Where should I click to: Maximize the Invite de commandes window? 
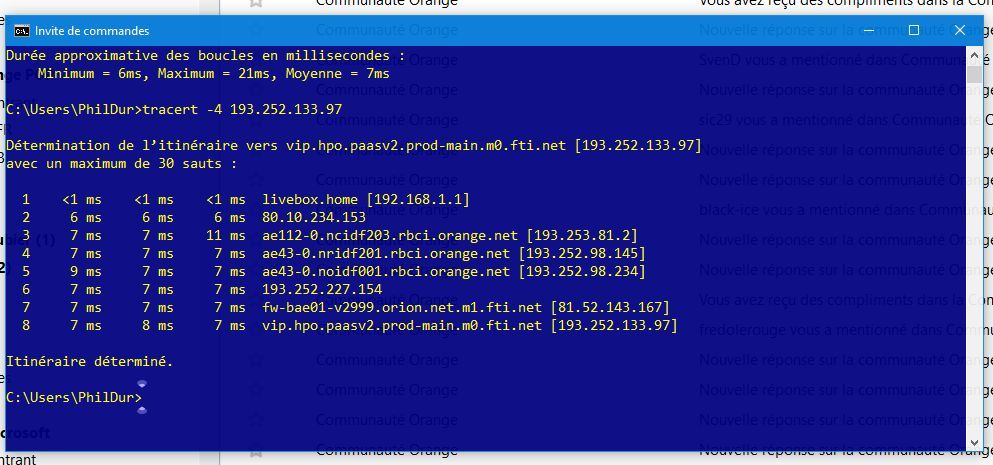pyautogui.click(x=912, y=31)
